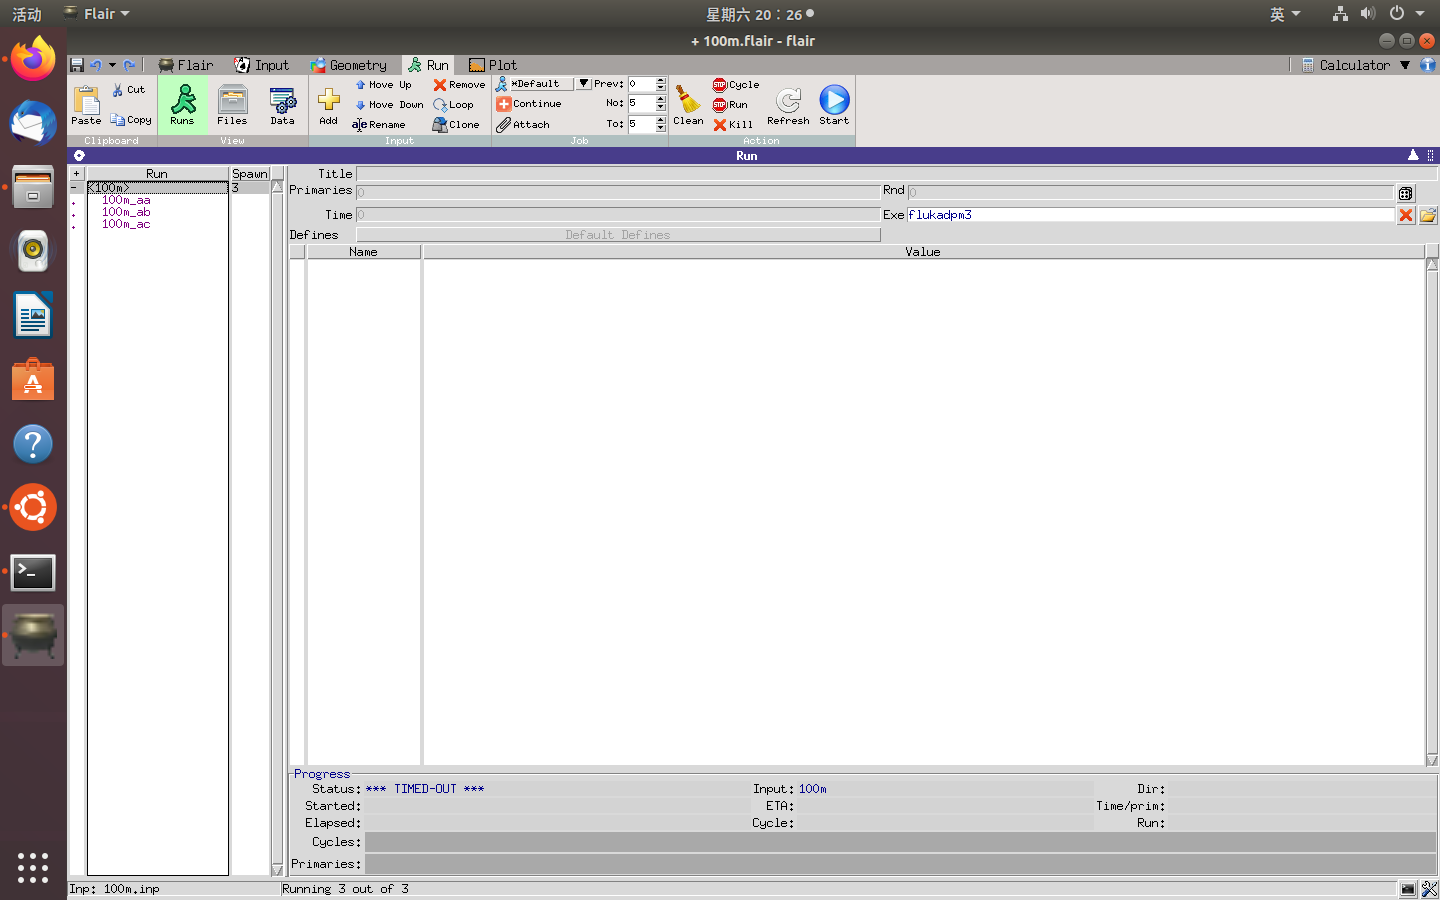This screenshot has width=1440, height=900.
Task: Attach to a running job
Action: [523, 125]
